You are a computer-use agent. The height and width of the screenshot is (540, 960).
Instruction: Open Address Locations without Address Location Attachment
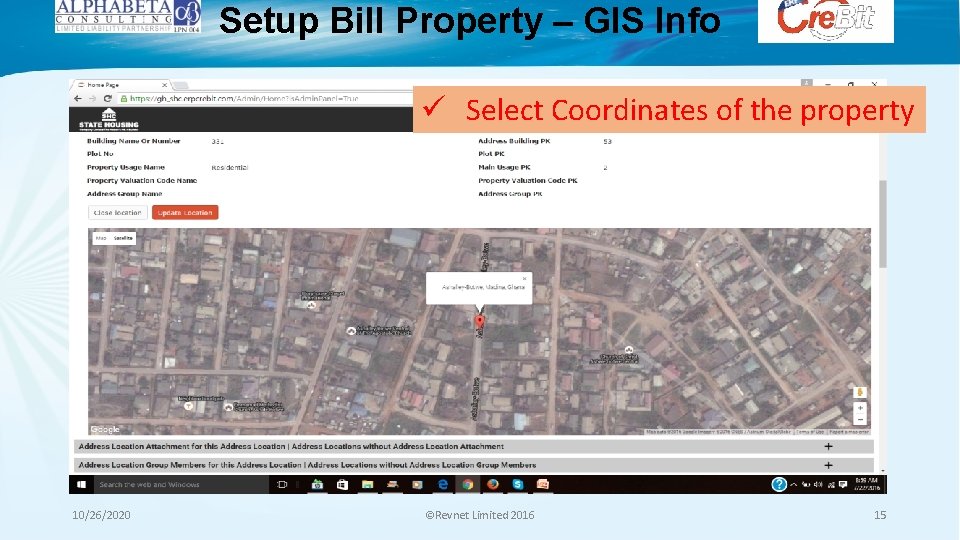coord(397,446)
